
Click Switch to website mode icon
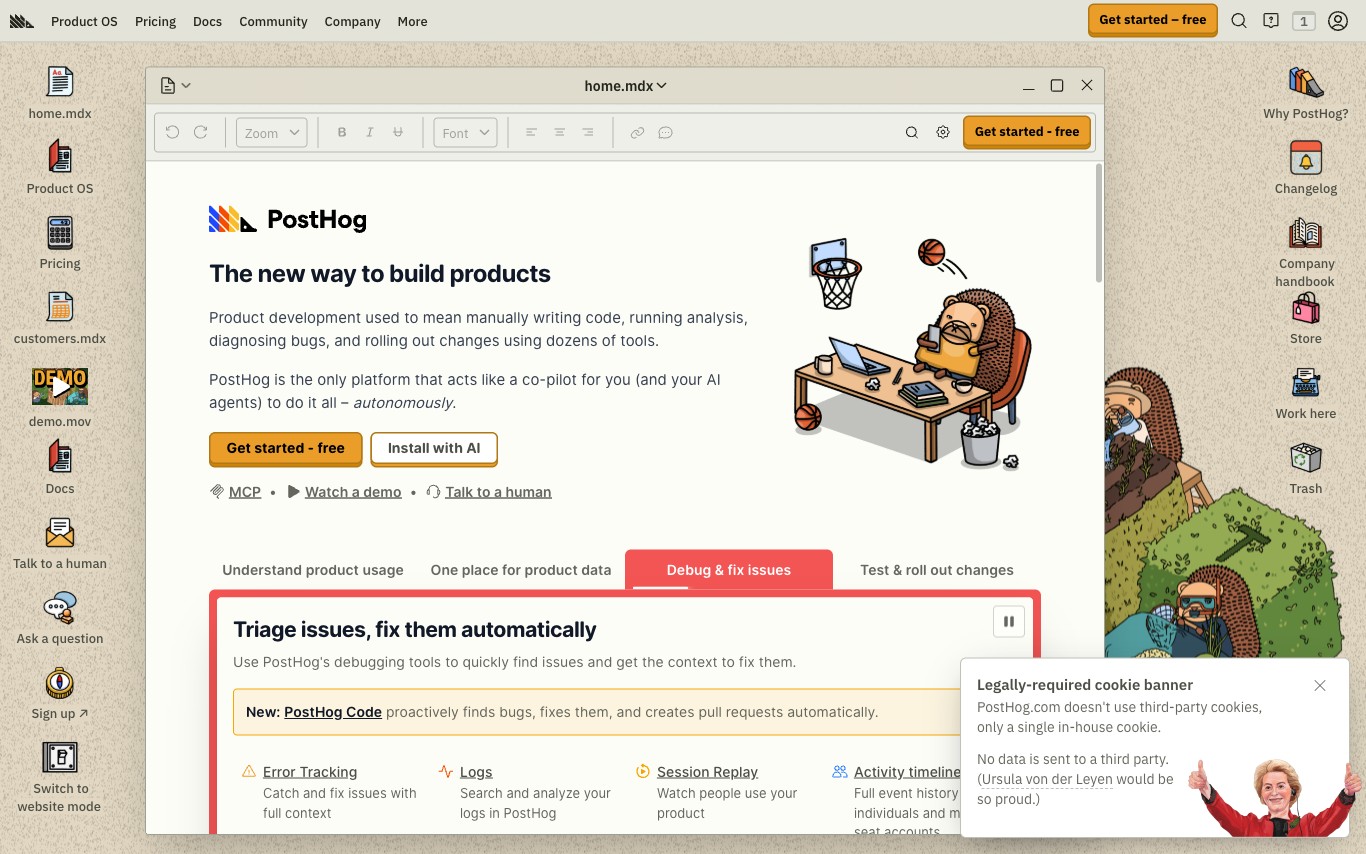tap(60, 757)
